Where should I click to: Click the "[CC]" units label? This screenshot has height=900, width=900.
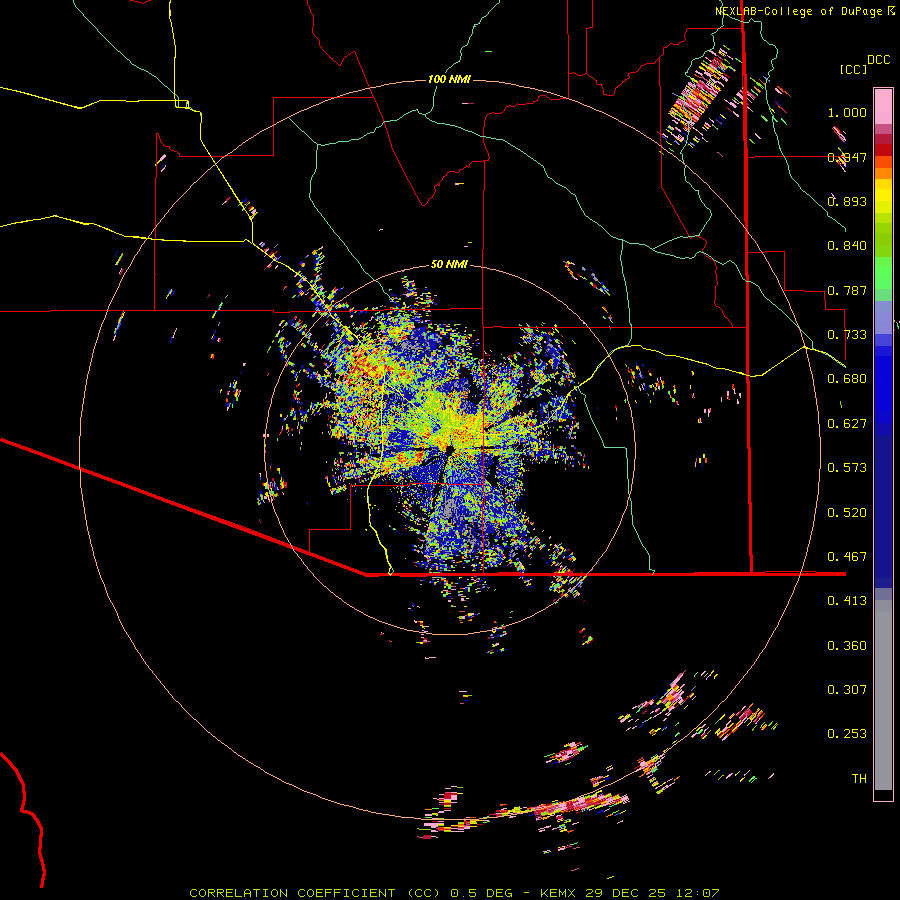853,69
